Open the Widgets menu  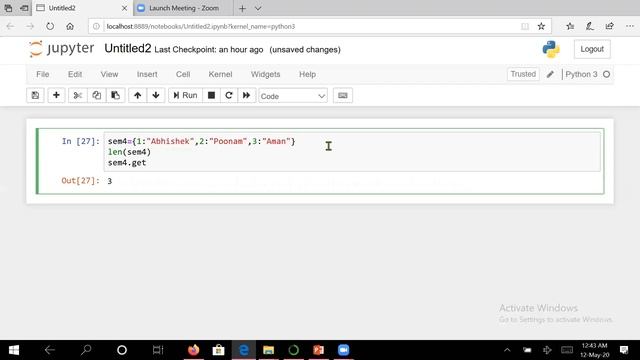pos(266,74)
